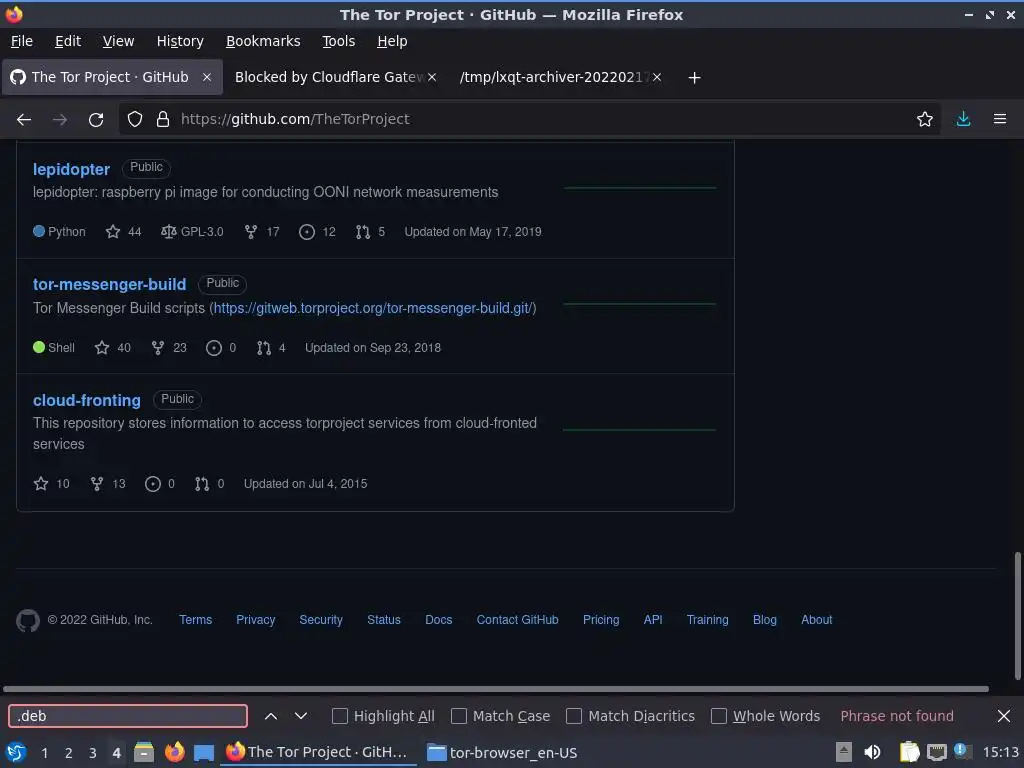Enable Highlight All checkbox
Viewport: 1024px width, 768px height.
[x=340, y=716]
